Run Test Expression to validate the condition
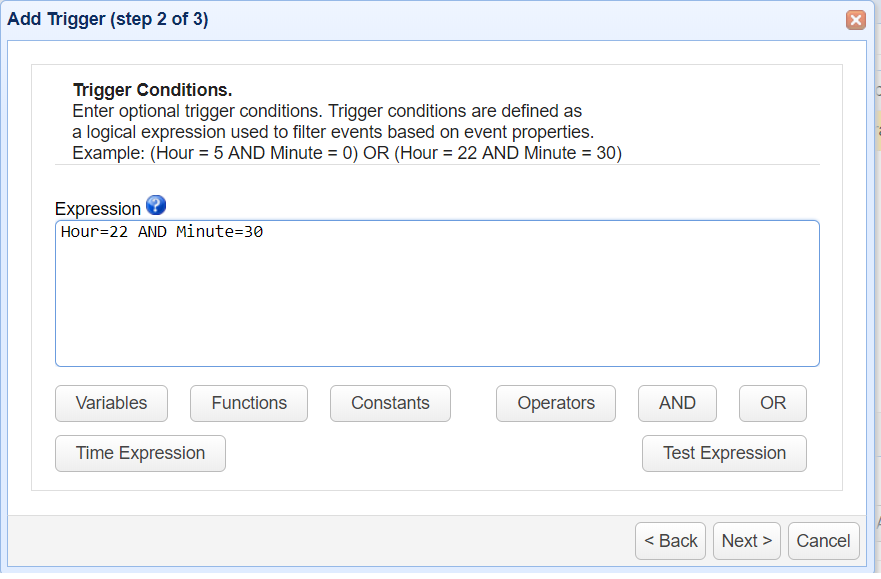The height and width of the screenshot is (579, 881). click(724, 453)
